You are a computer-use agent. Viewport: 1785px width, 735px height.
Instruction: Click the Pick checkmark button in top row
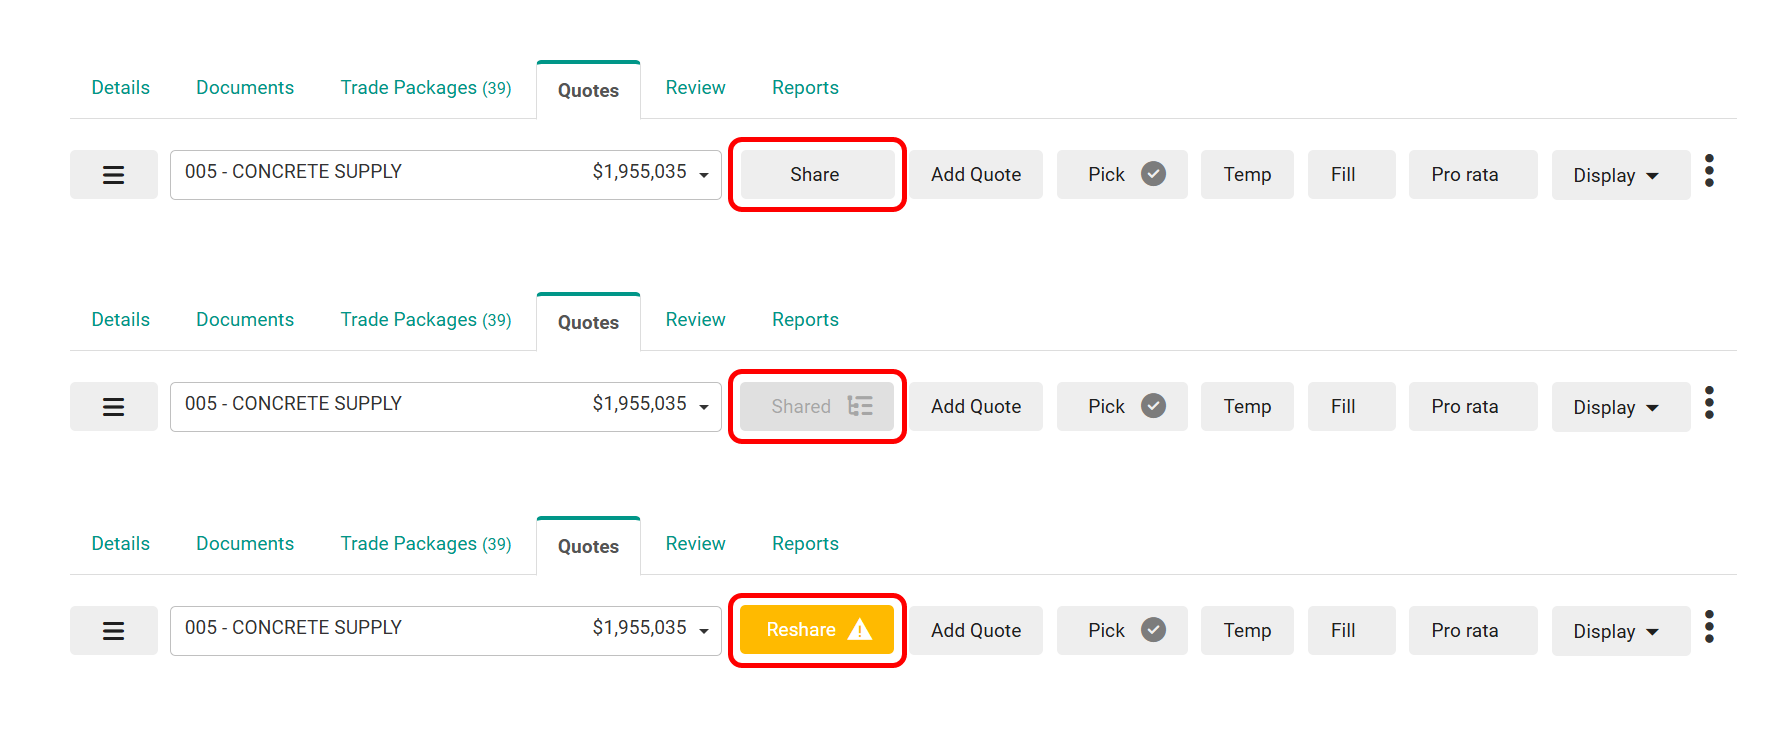pyautogui.click(x=1122, y=175)
